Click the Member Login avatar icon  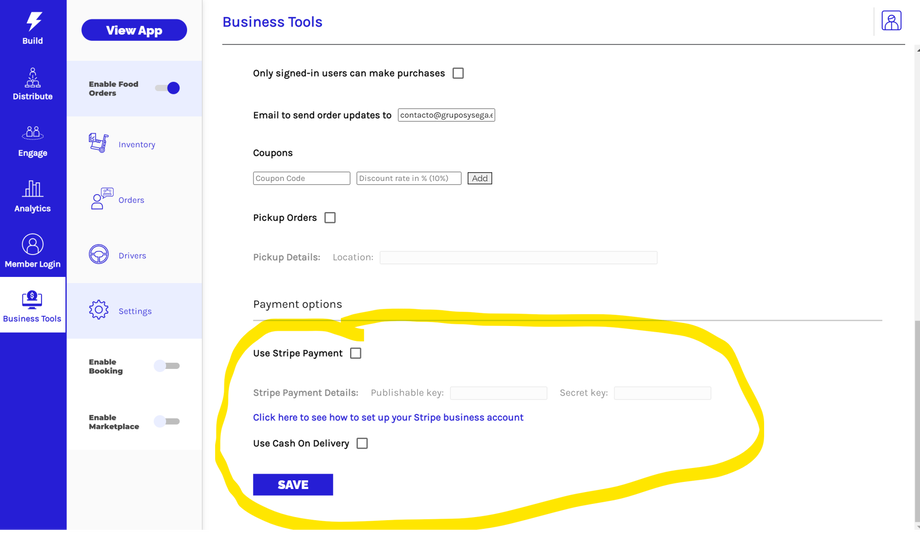pos(33,245)
